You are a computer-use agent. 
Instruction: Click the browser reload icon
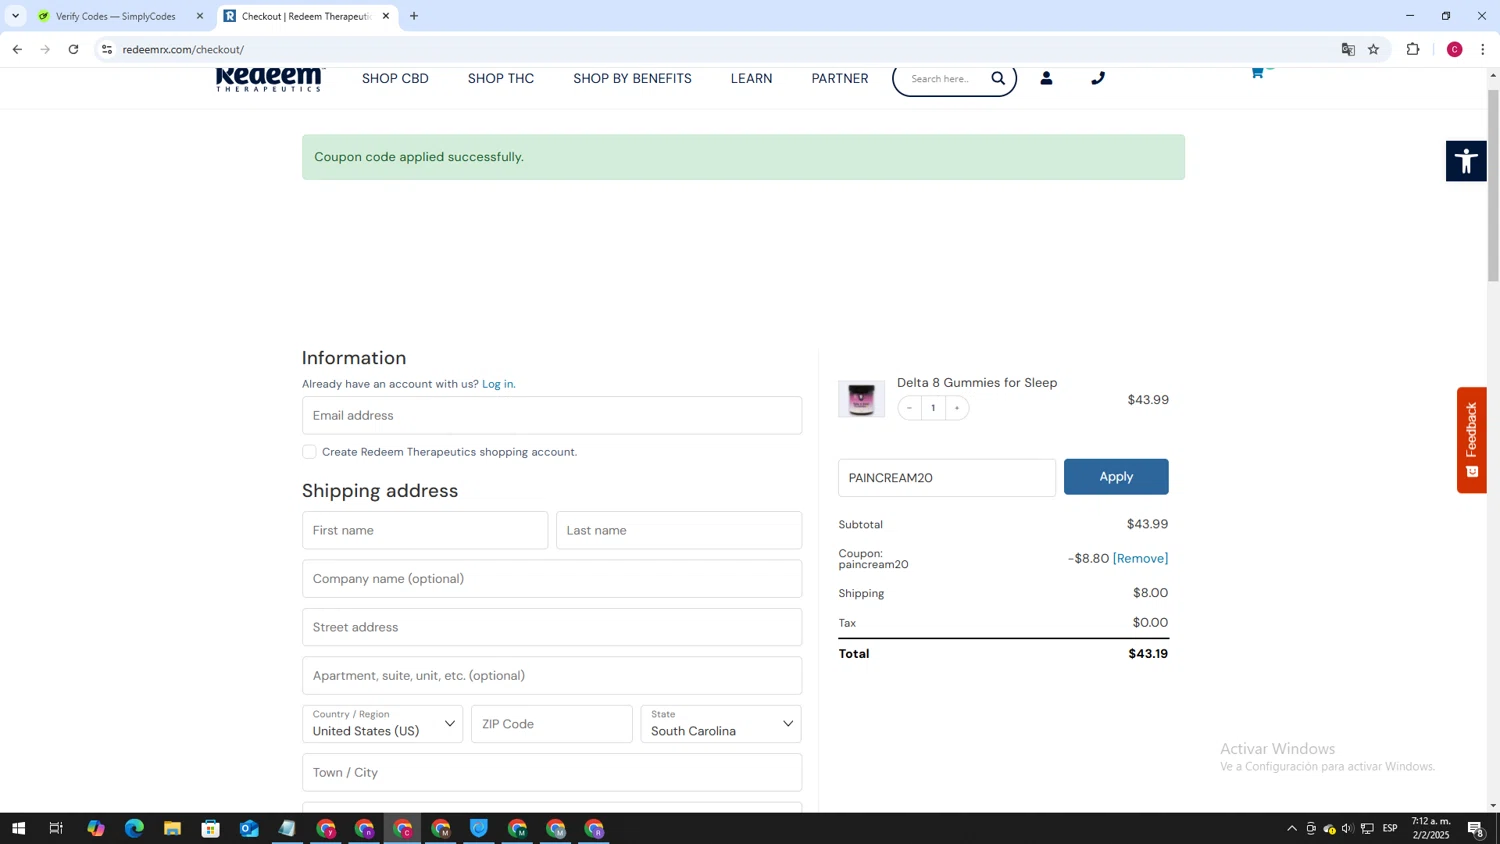(x=73, y=49)
